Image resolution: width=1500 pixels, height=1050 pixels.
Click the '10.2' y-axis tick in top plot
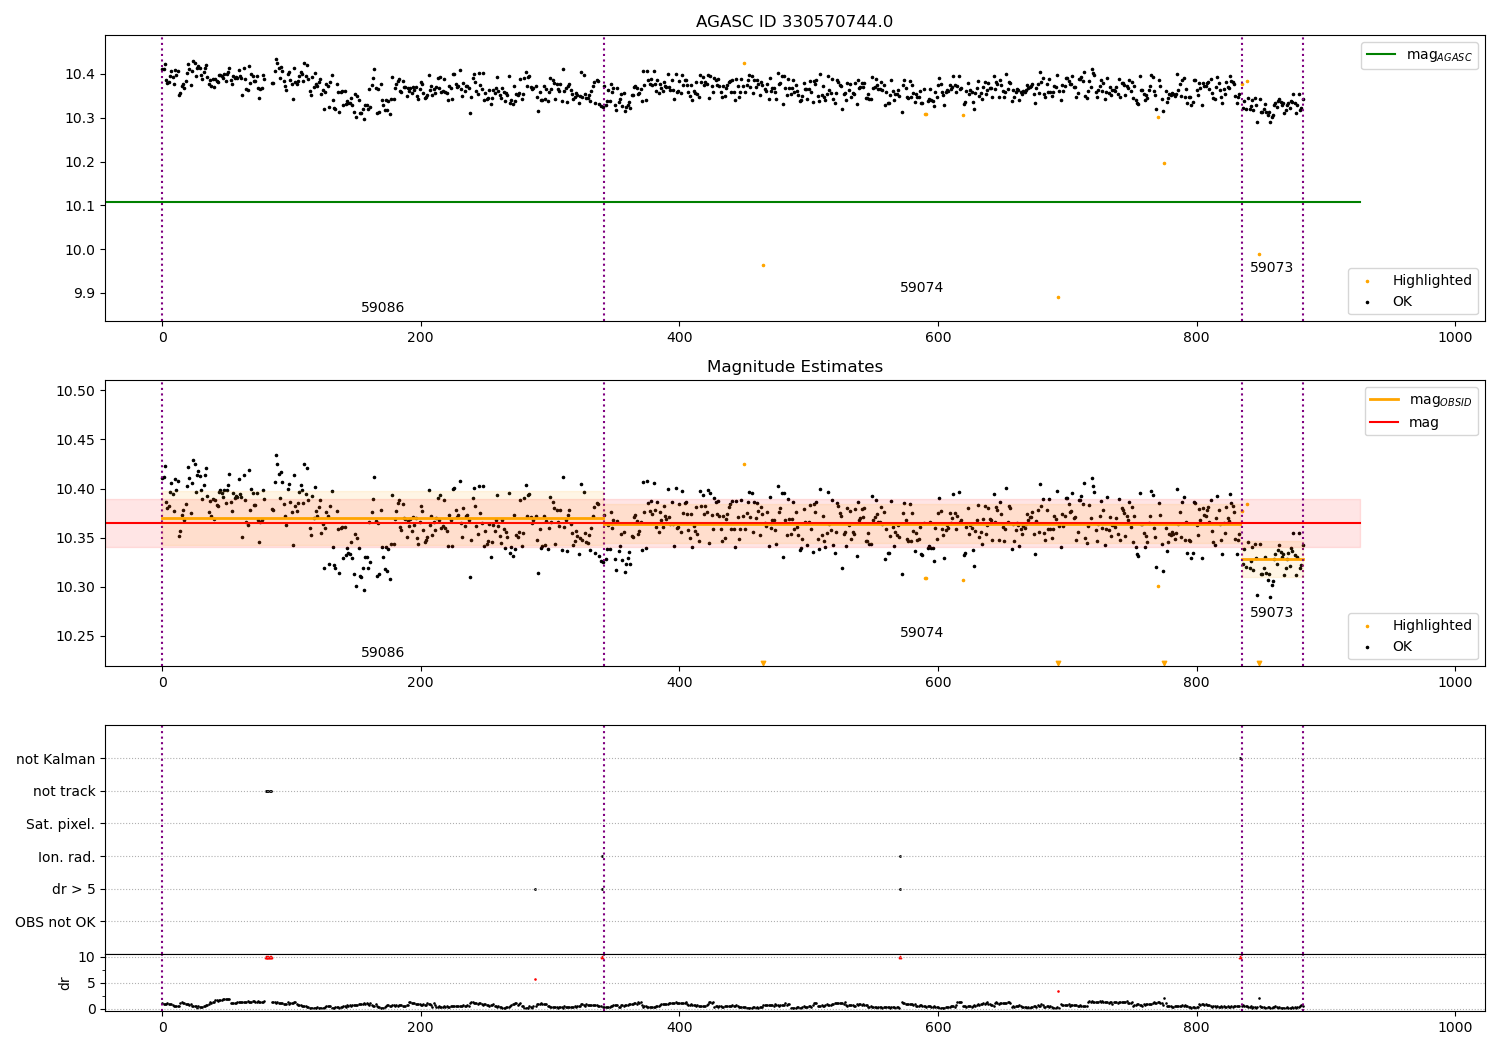pyautogui.click(x=79, y=162)
